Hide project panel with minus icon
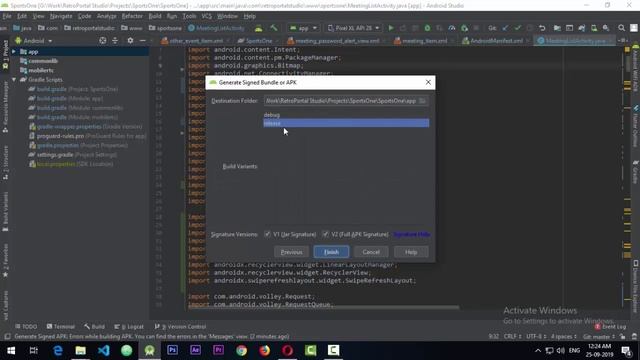This screenshot has height=360, width=640. coord(142,40)
